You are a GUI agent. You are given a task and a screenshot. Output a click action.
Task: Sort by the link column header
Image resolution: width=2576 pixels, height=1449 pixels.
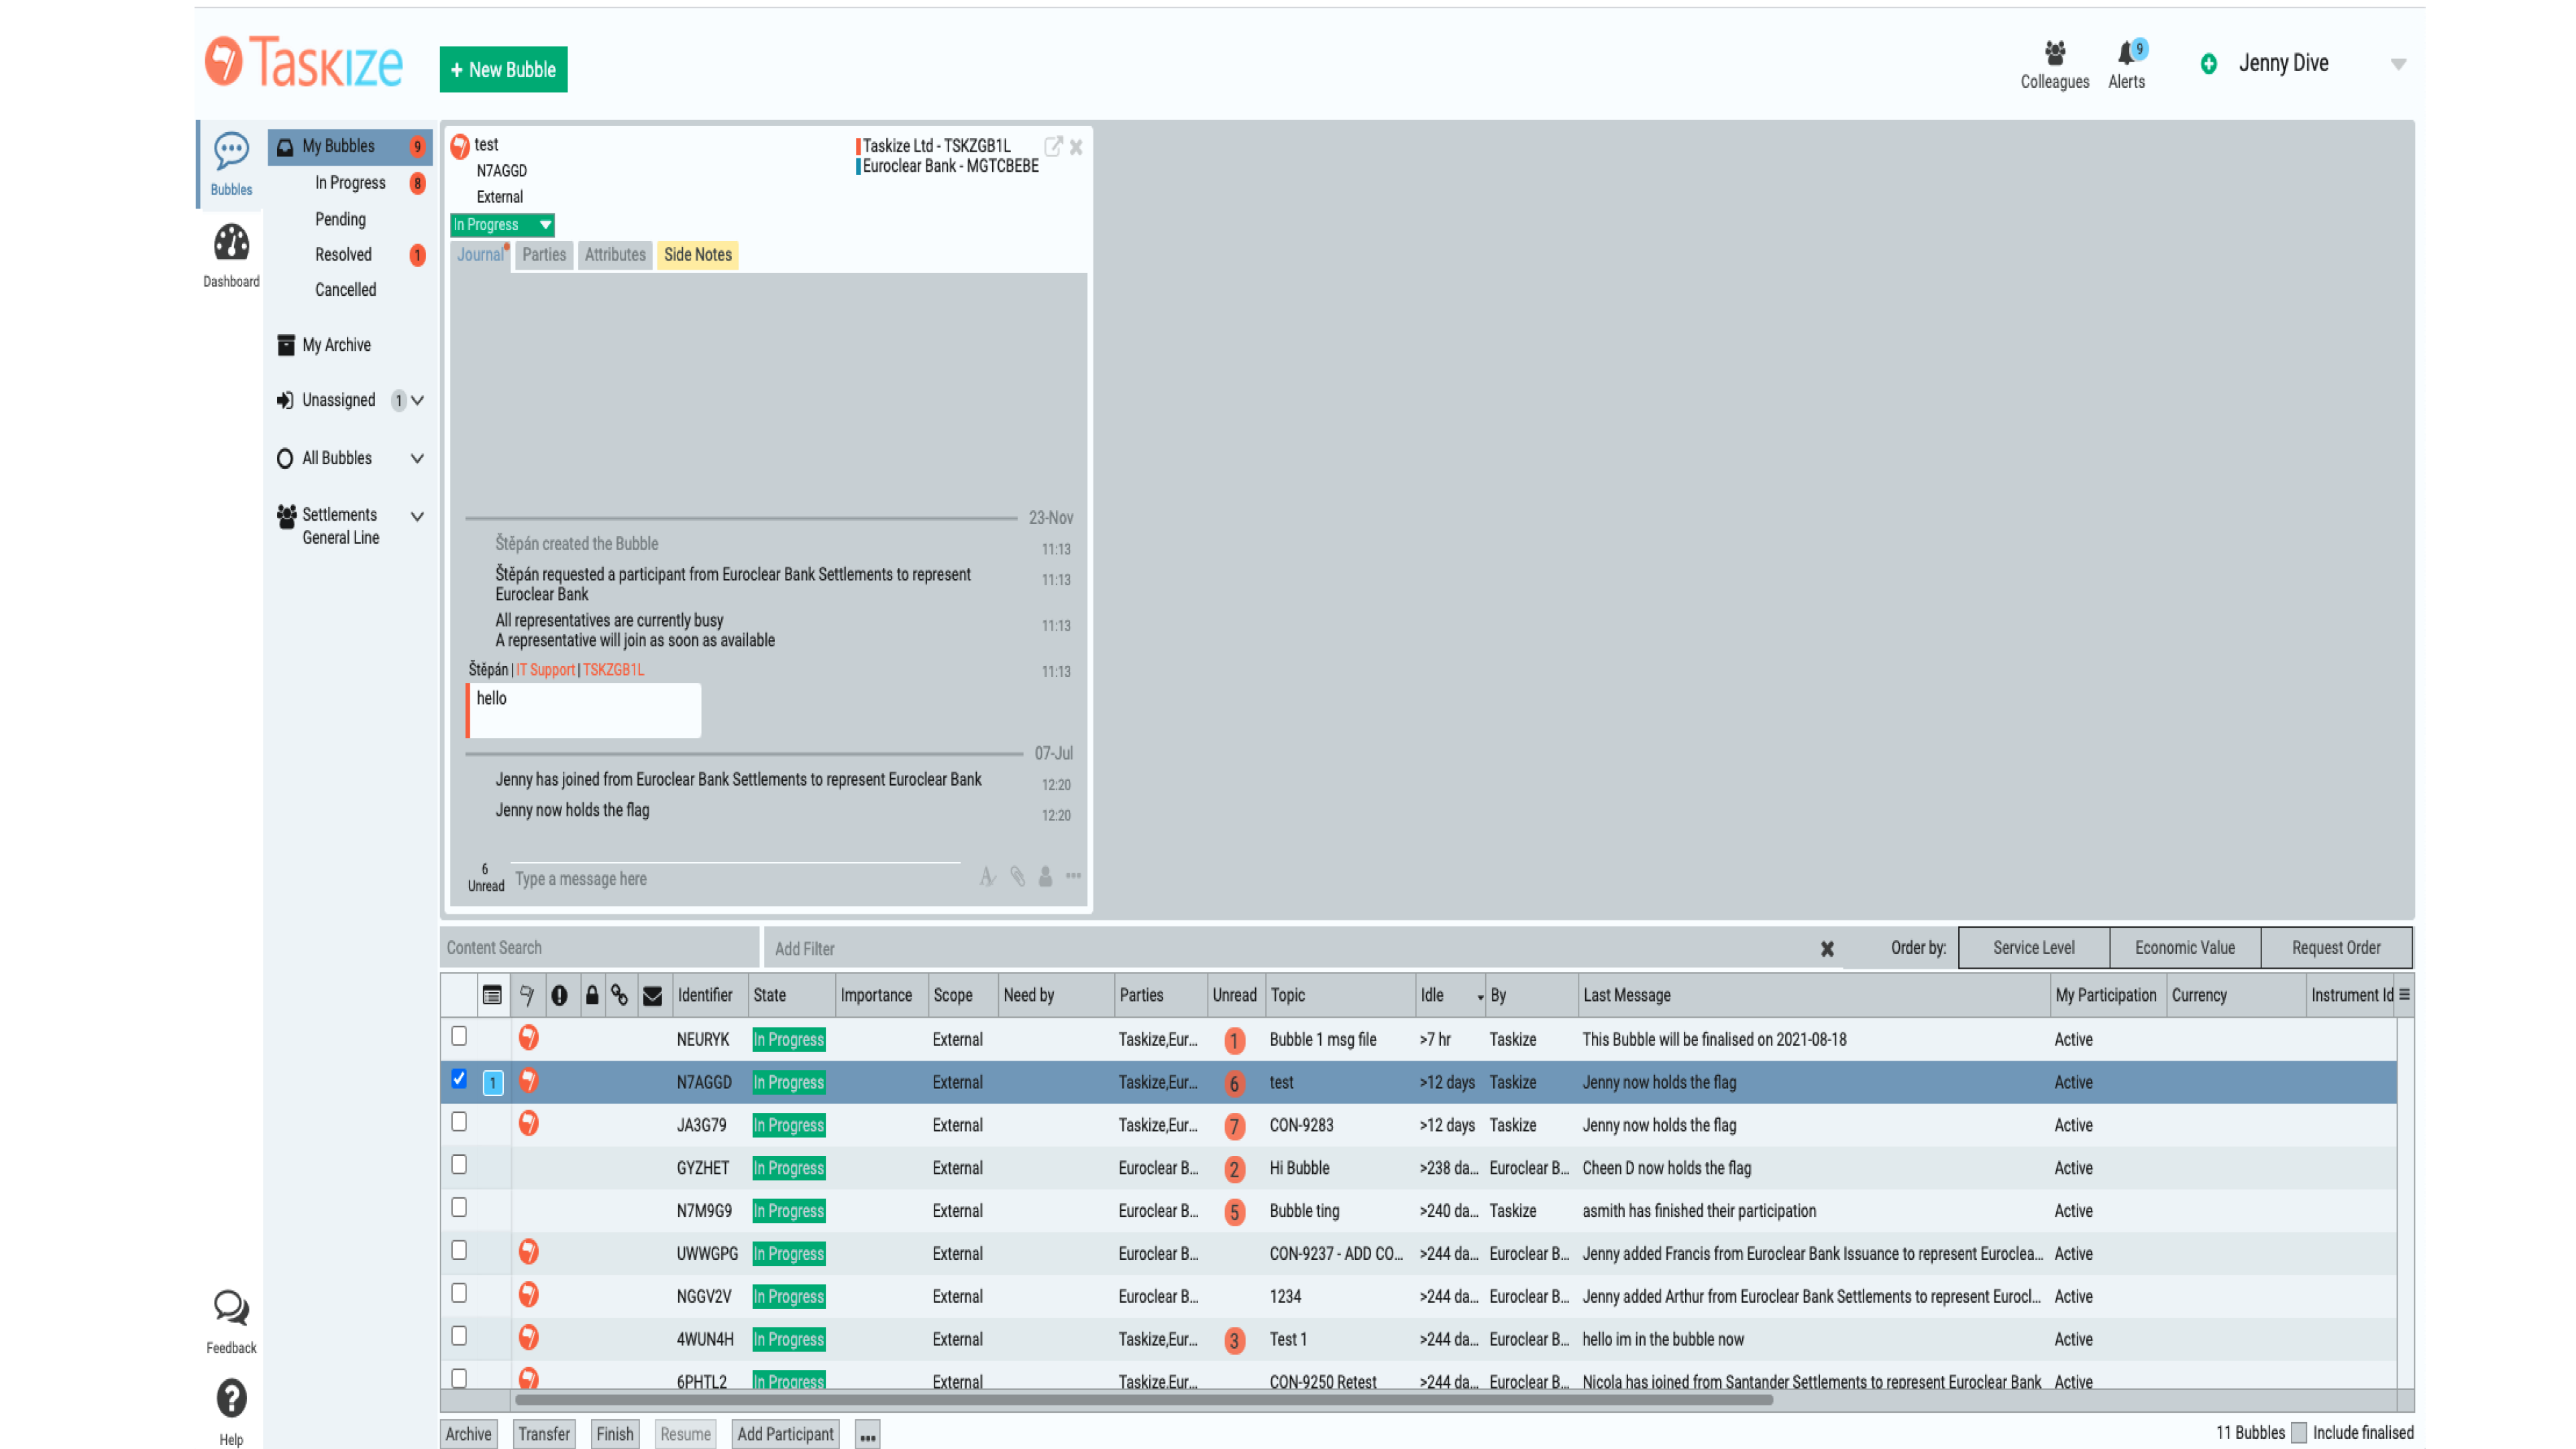(620, 995)
